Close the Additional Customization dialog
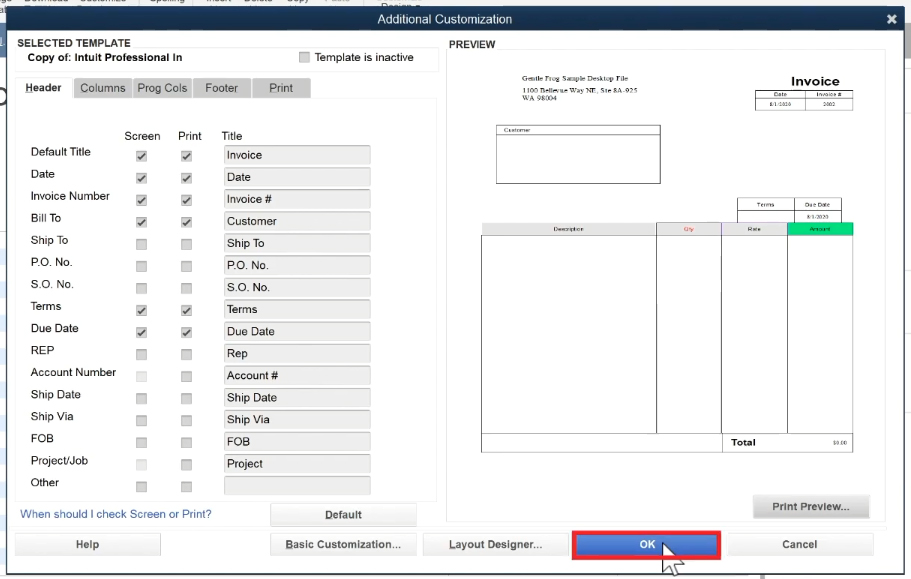Screen dimensions: 911x579 click(892, 19)
